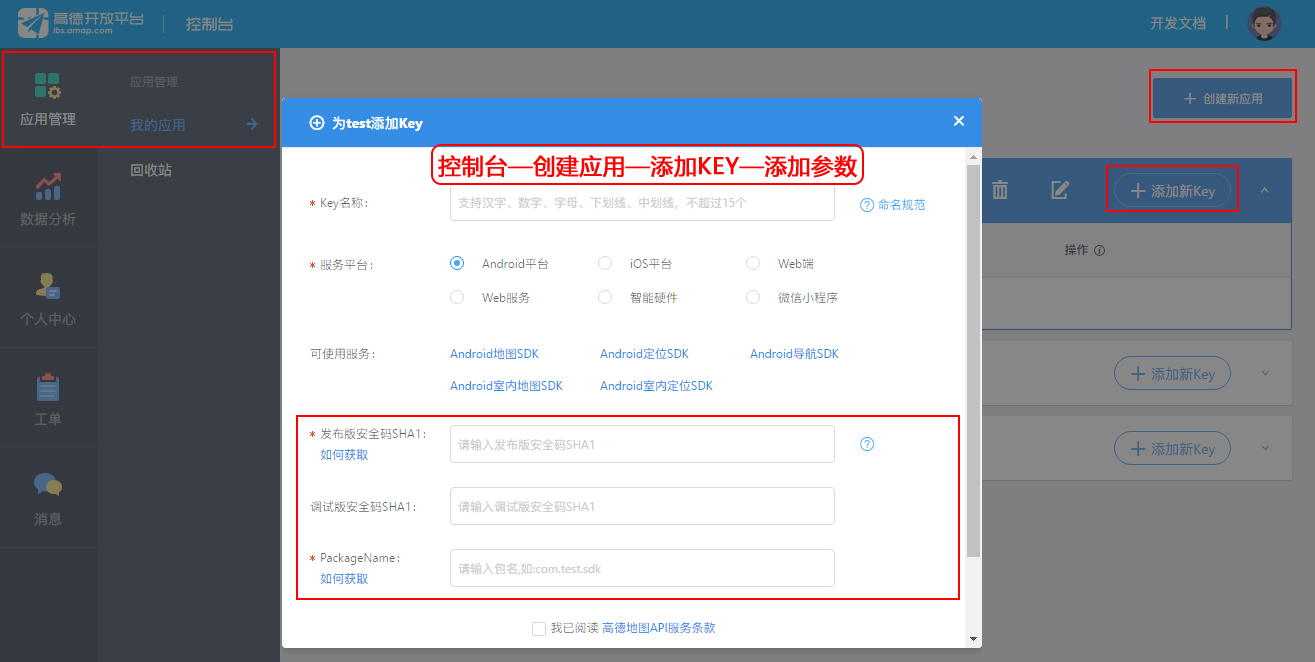Click the trash delete icon for app
1315x662 pixels.
tap(999, 190)
